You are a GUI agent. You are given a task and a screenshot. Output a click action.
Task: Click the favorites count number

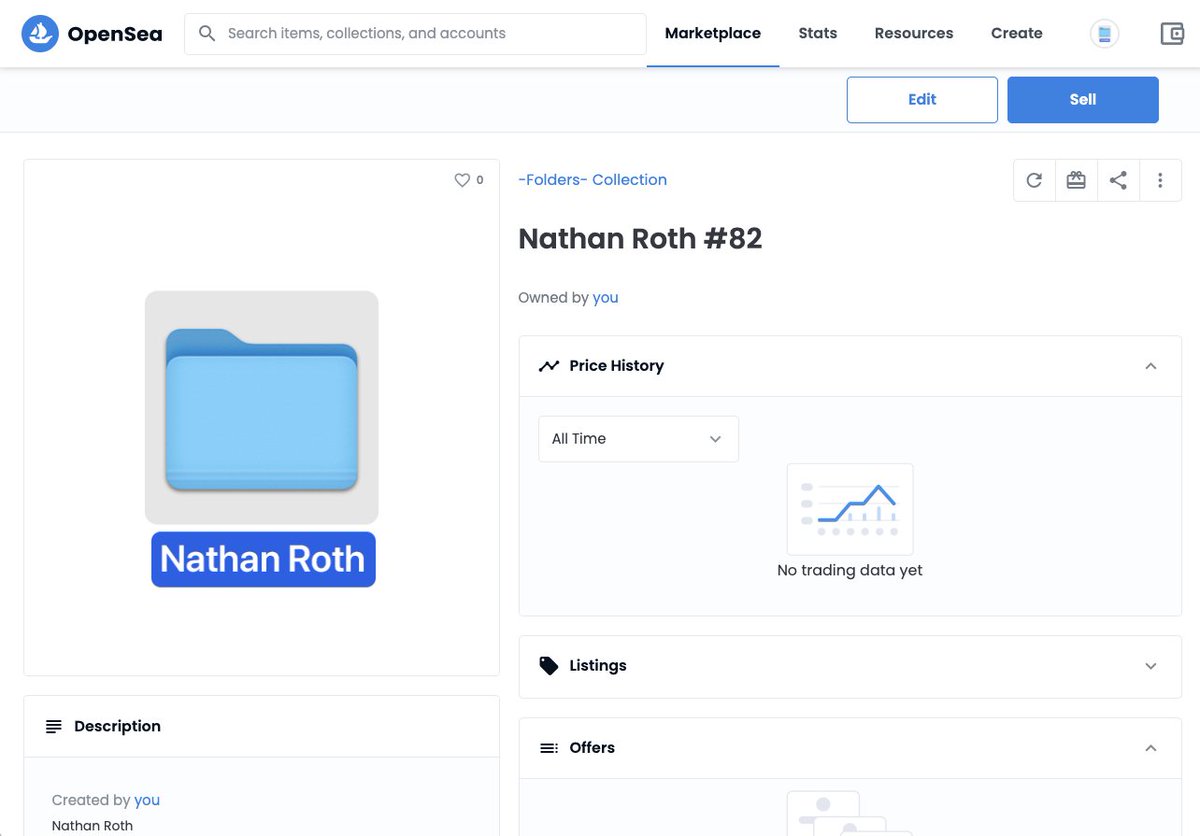(x=480, y=181)
